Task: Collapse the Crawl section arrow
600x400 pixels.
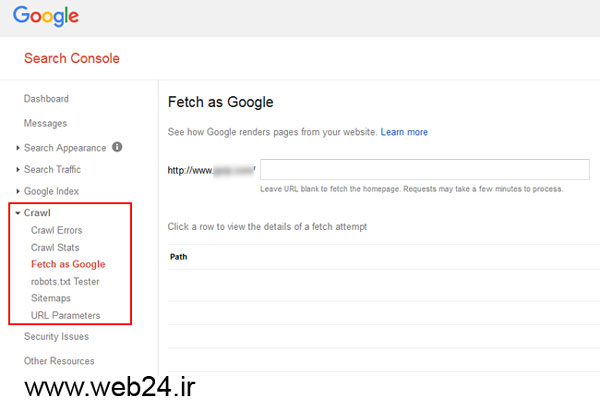Action: pos(18,213)
